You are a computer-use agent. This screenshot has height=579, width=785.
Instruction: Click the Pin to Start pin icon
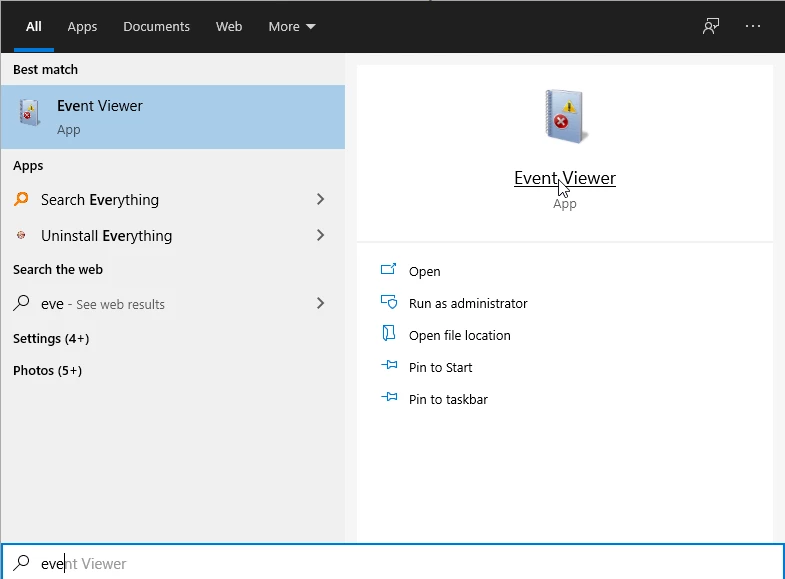tap(389, 365)
